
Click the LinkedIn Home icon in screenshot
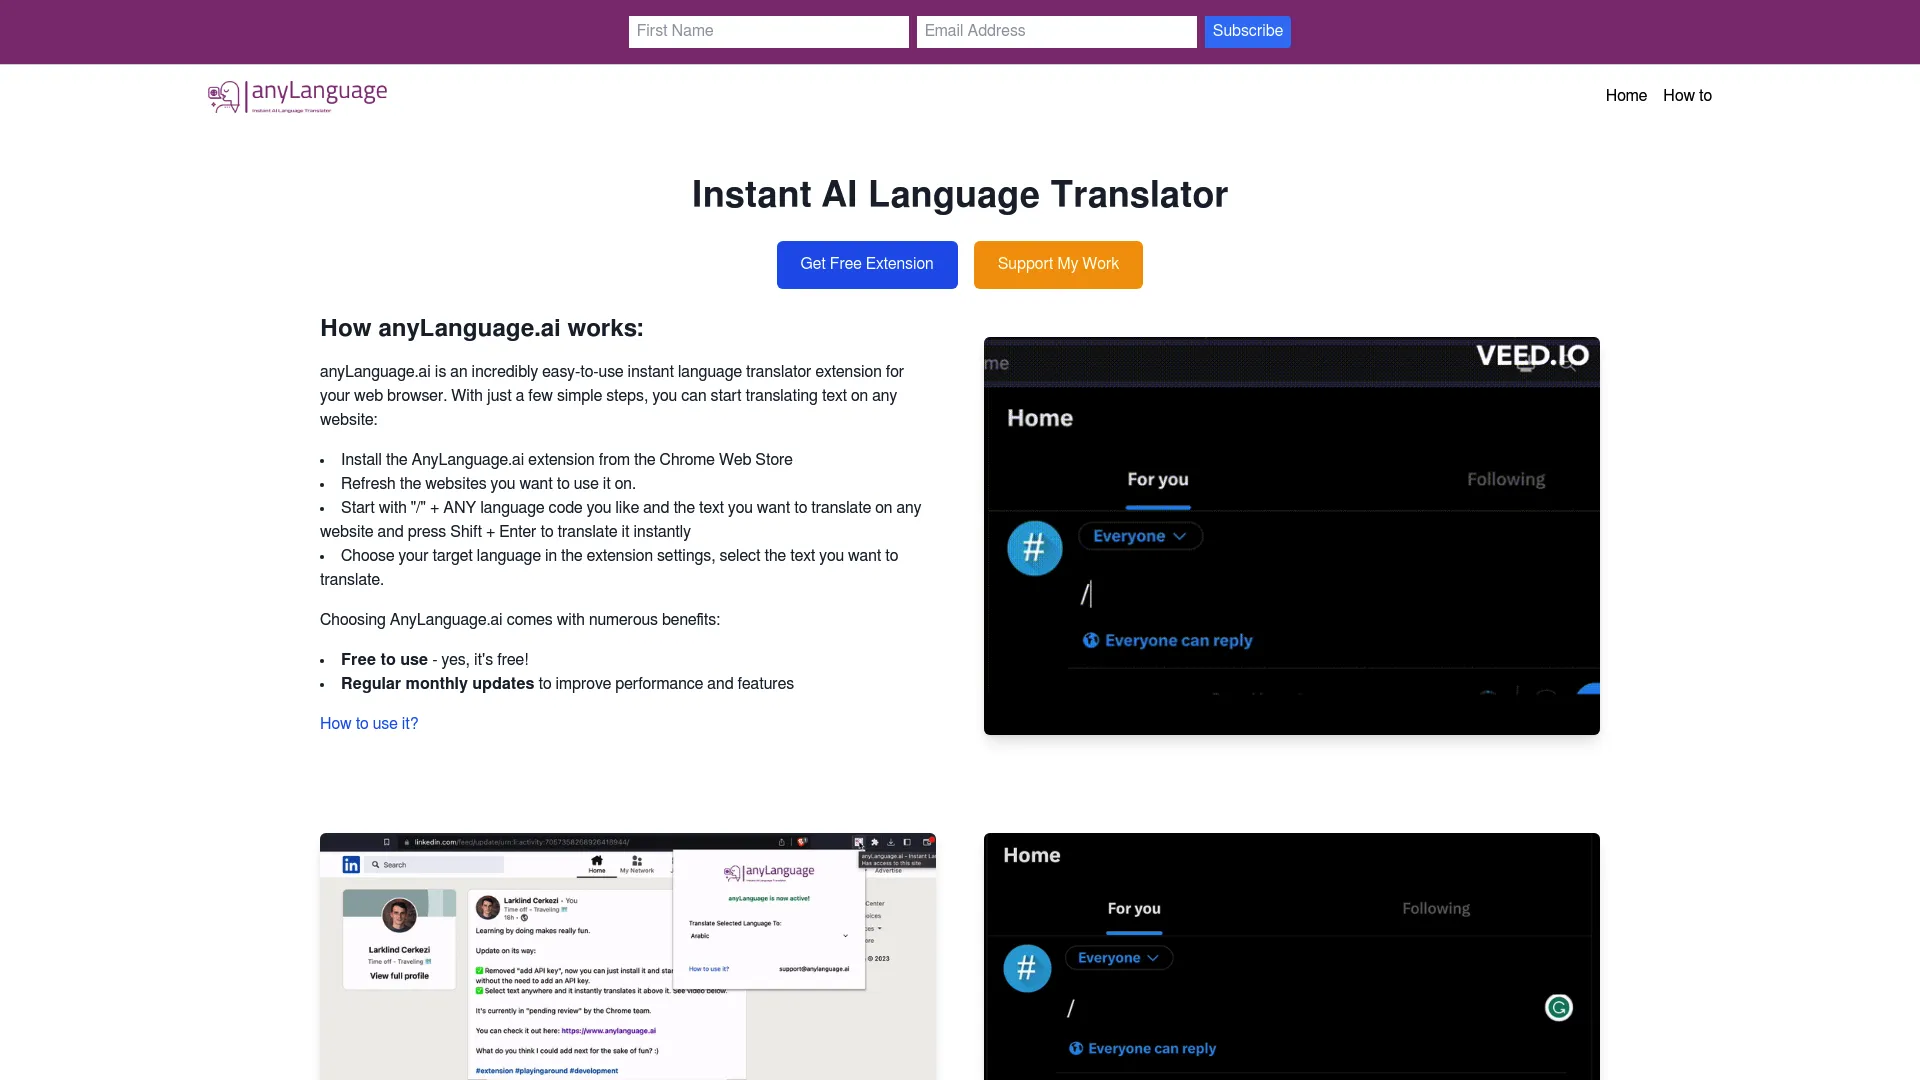tap(597, 863)
